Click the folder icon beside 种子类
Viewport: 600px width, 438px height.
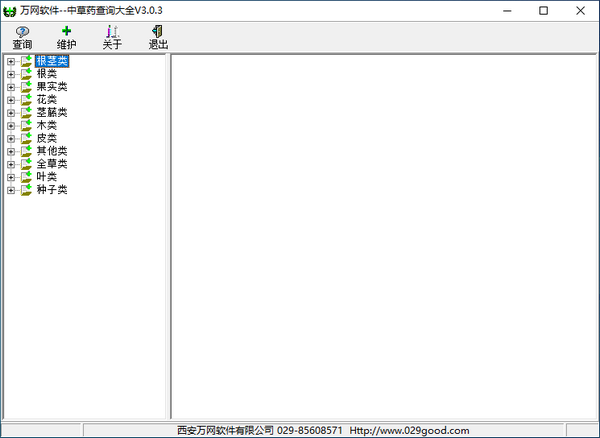(x=26, y=190)
